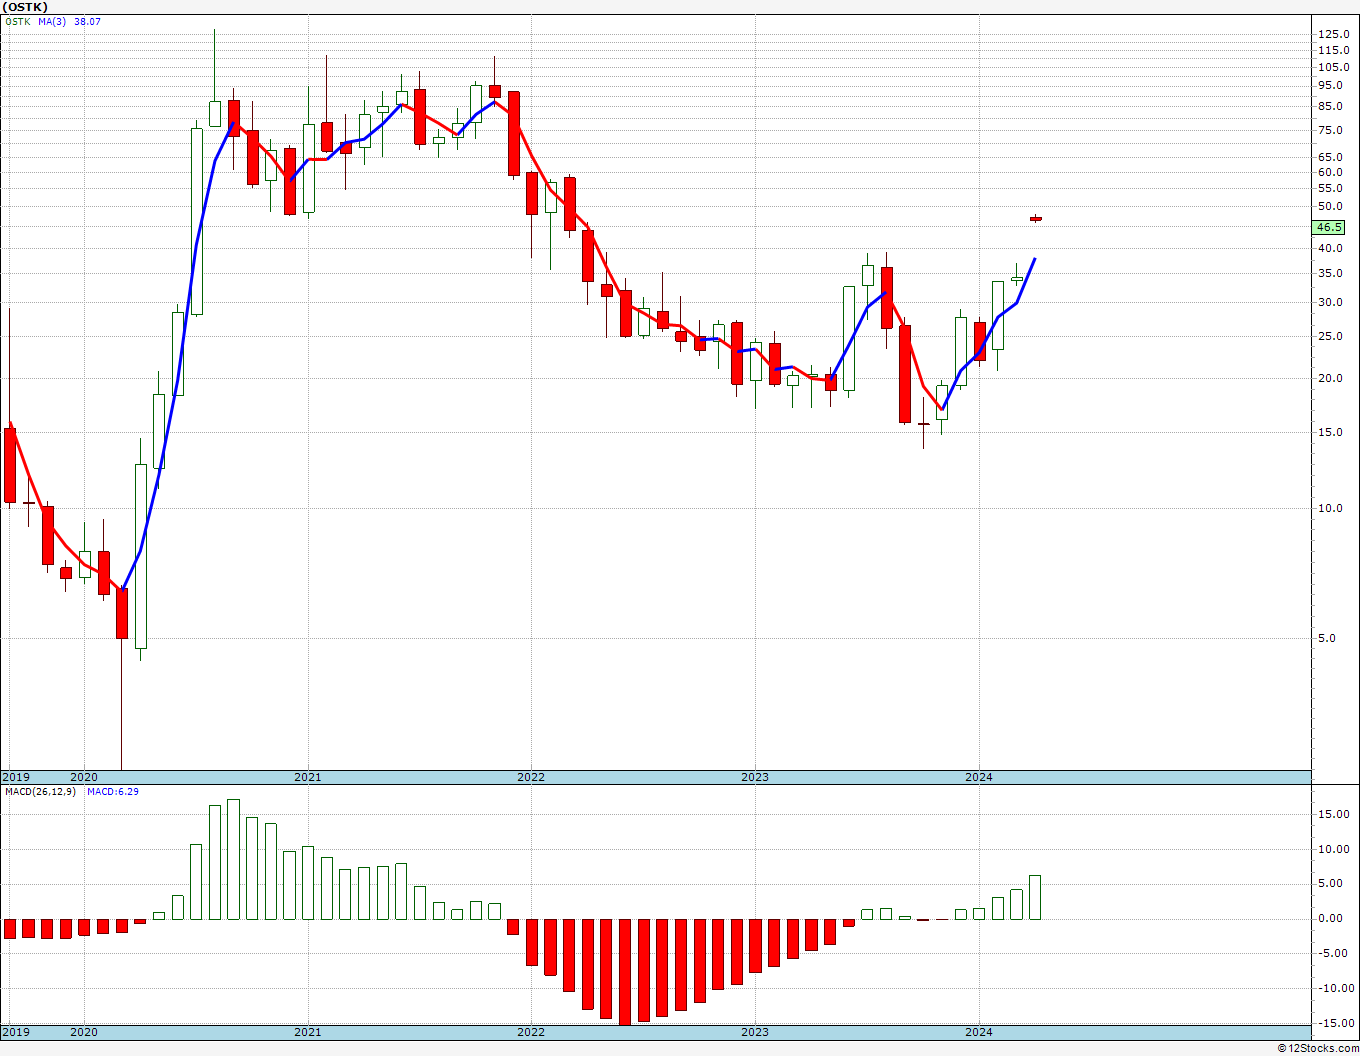Image resolution: width=1360 pixels, height=1056 pixels.
Task: Click the MACD(26,12,9) indicator label
Action: 40,792
